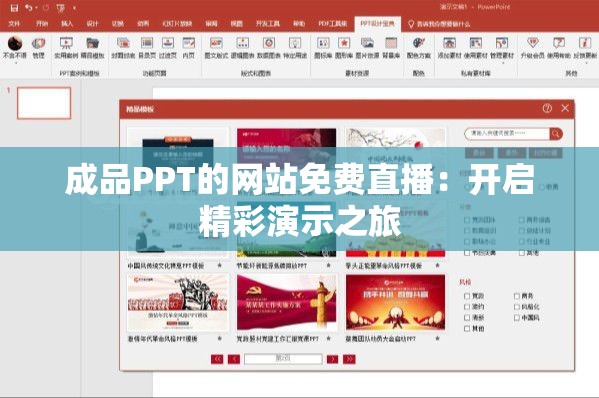Check the 其他 checkbox under 风格
Image resolution: width=599 pixels, height=398 pixels.
467,328
